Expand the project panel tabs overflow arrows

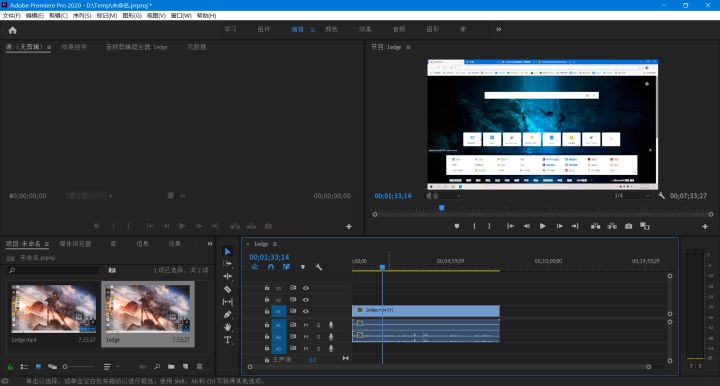pos(210,244)
